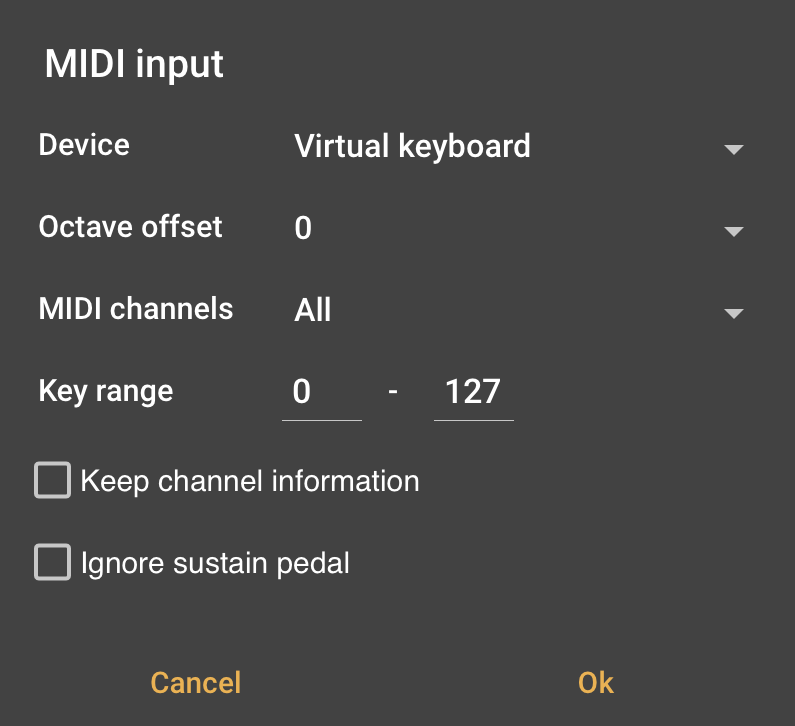Click the MIDI channels value All
Screen dimensions: 795x726
point(313,311)
